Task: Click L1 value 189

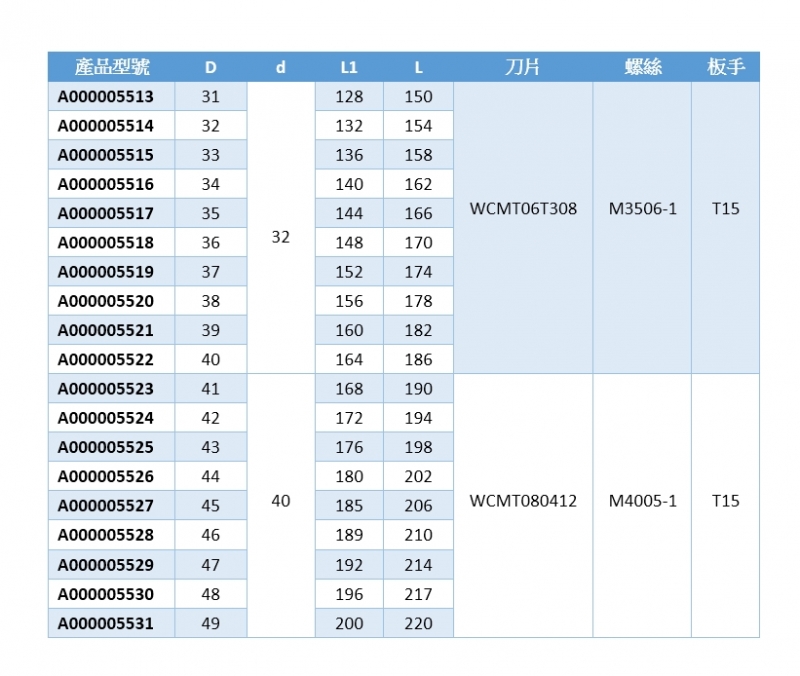Action: (349, 535)
